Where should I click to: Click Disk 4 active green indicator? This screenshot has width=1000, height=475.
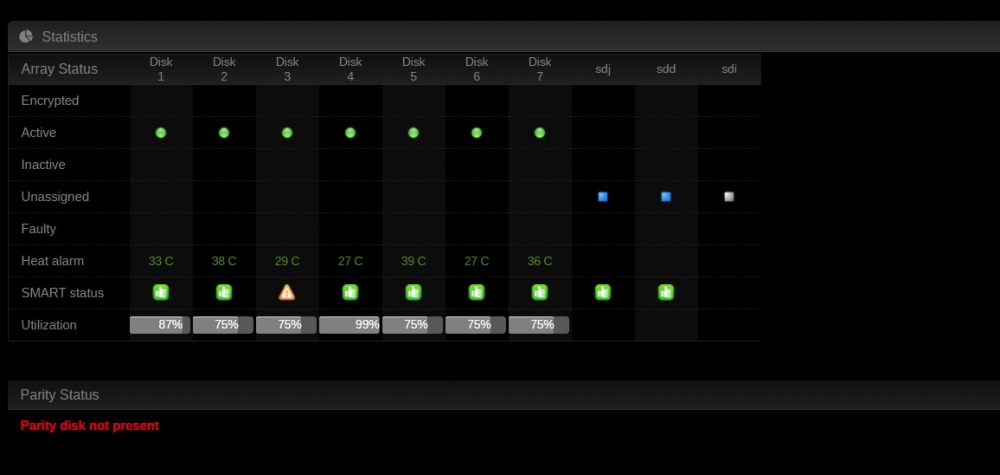(350, 133)
